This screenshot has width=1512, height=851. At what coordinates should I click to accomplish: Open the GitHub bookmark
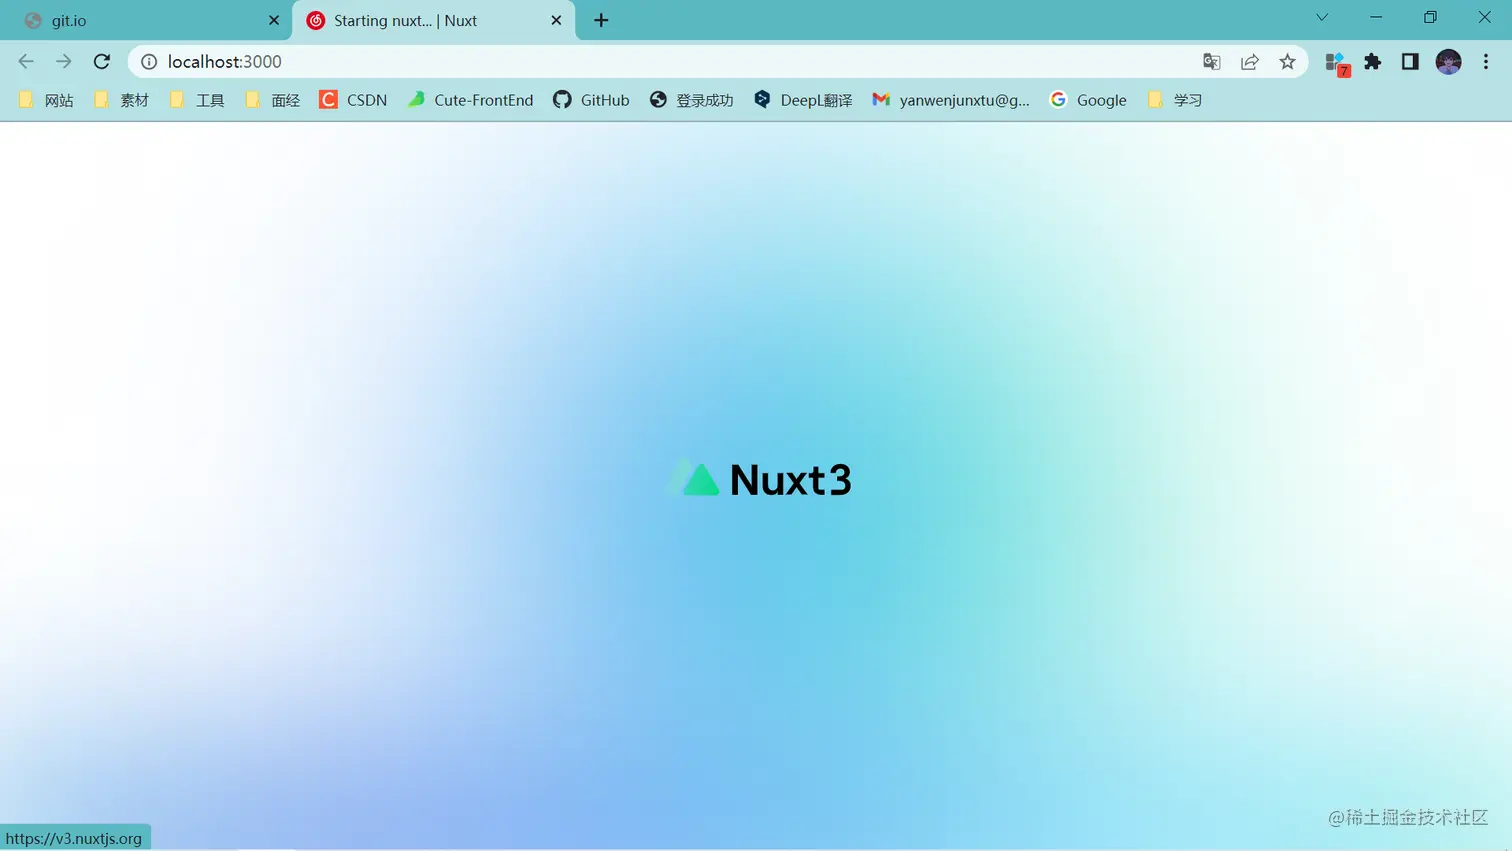(x=591, y=100)
